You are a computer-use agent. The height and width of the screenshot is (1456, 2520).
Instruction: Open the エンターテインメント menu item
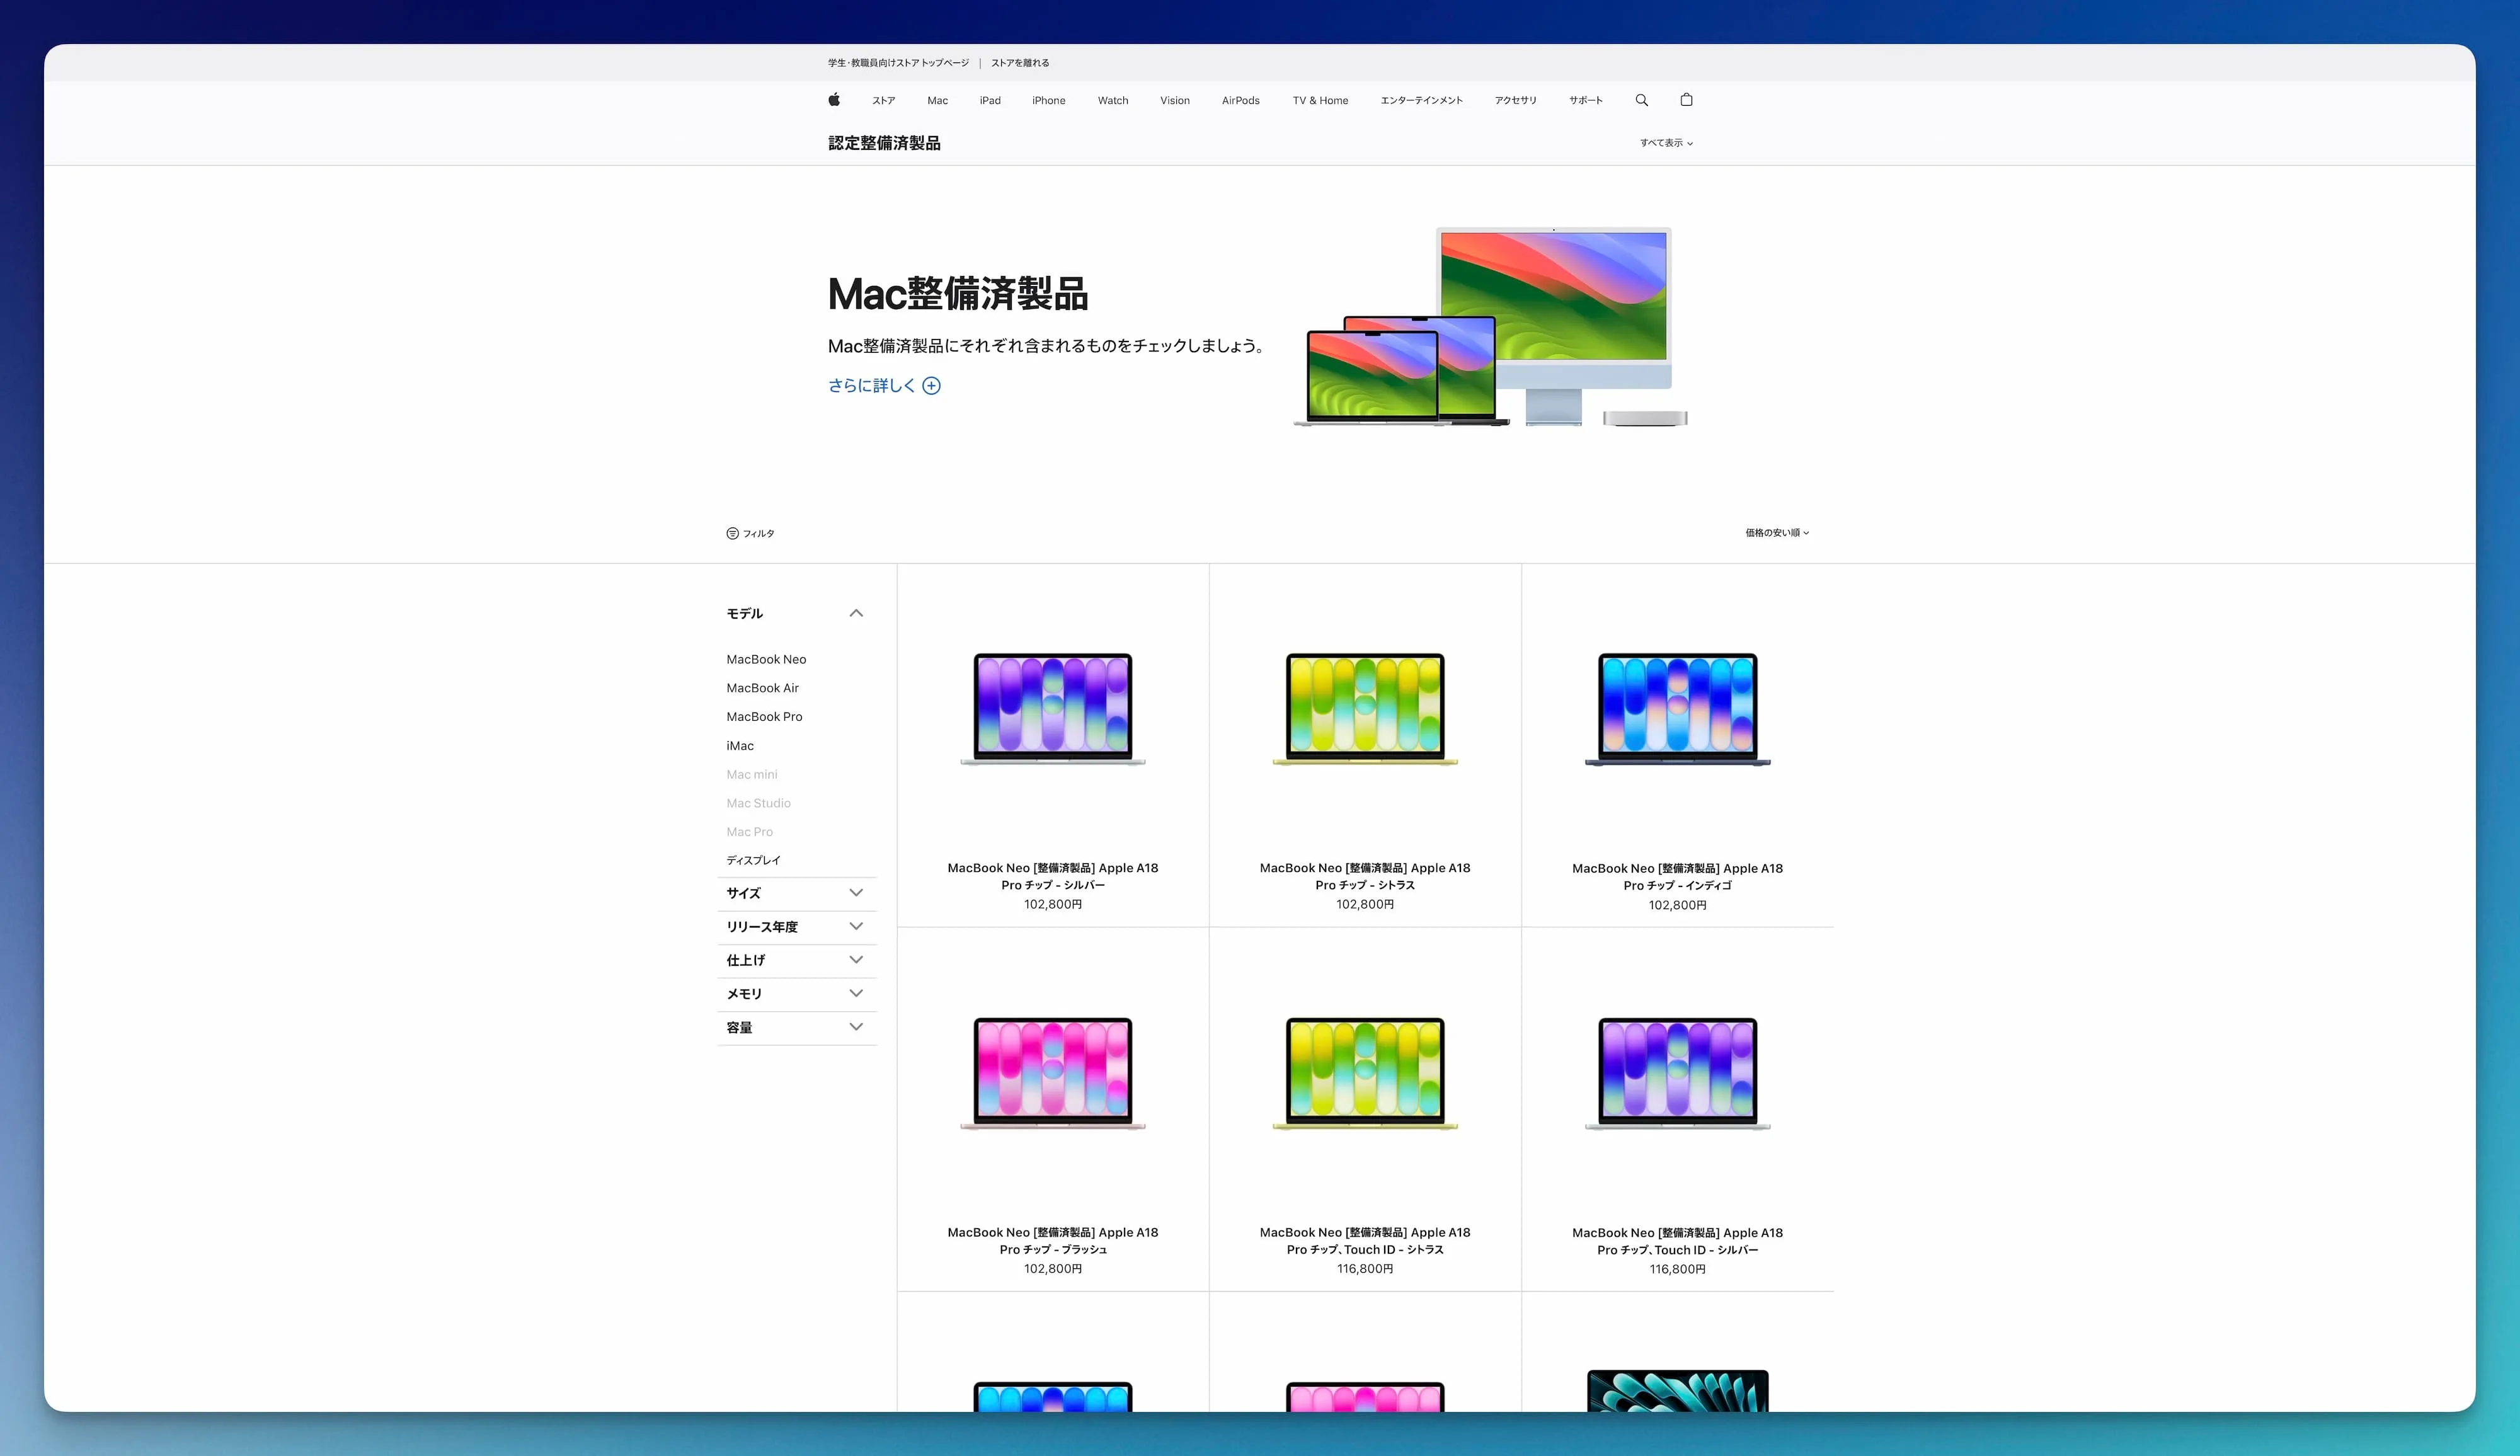pos(1421,100)
